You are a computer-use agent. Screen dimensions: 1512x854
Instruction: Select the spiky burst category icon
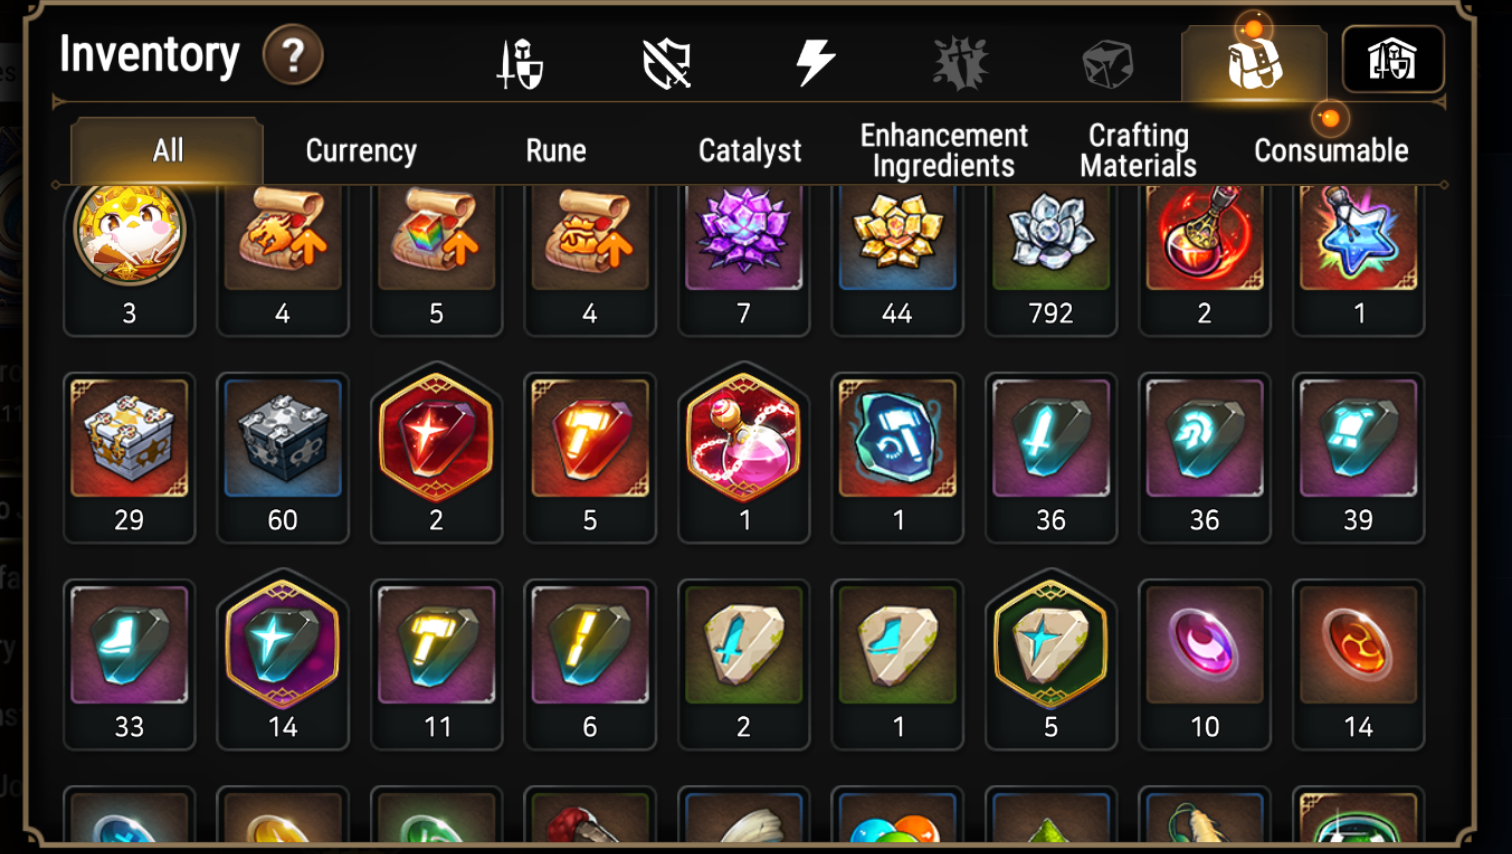[961, 63]
